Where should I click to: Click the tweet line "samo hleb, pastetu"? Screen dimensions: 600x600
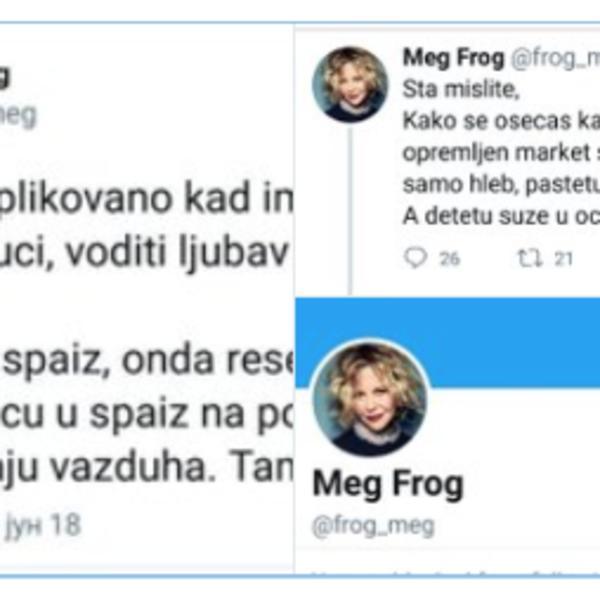pyautogui.click(x=501, y=185)
